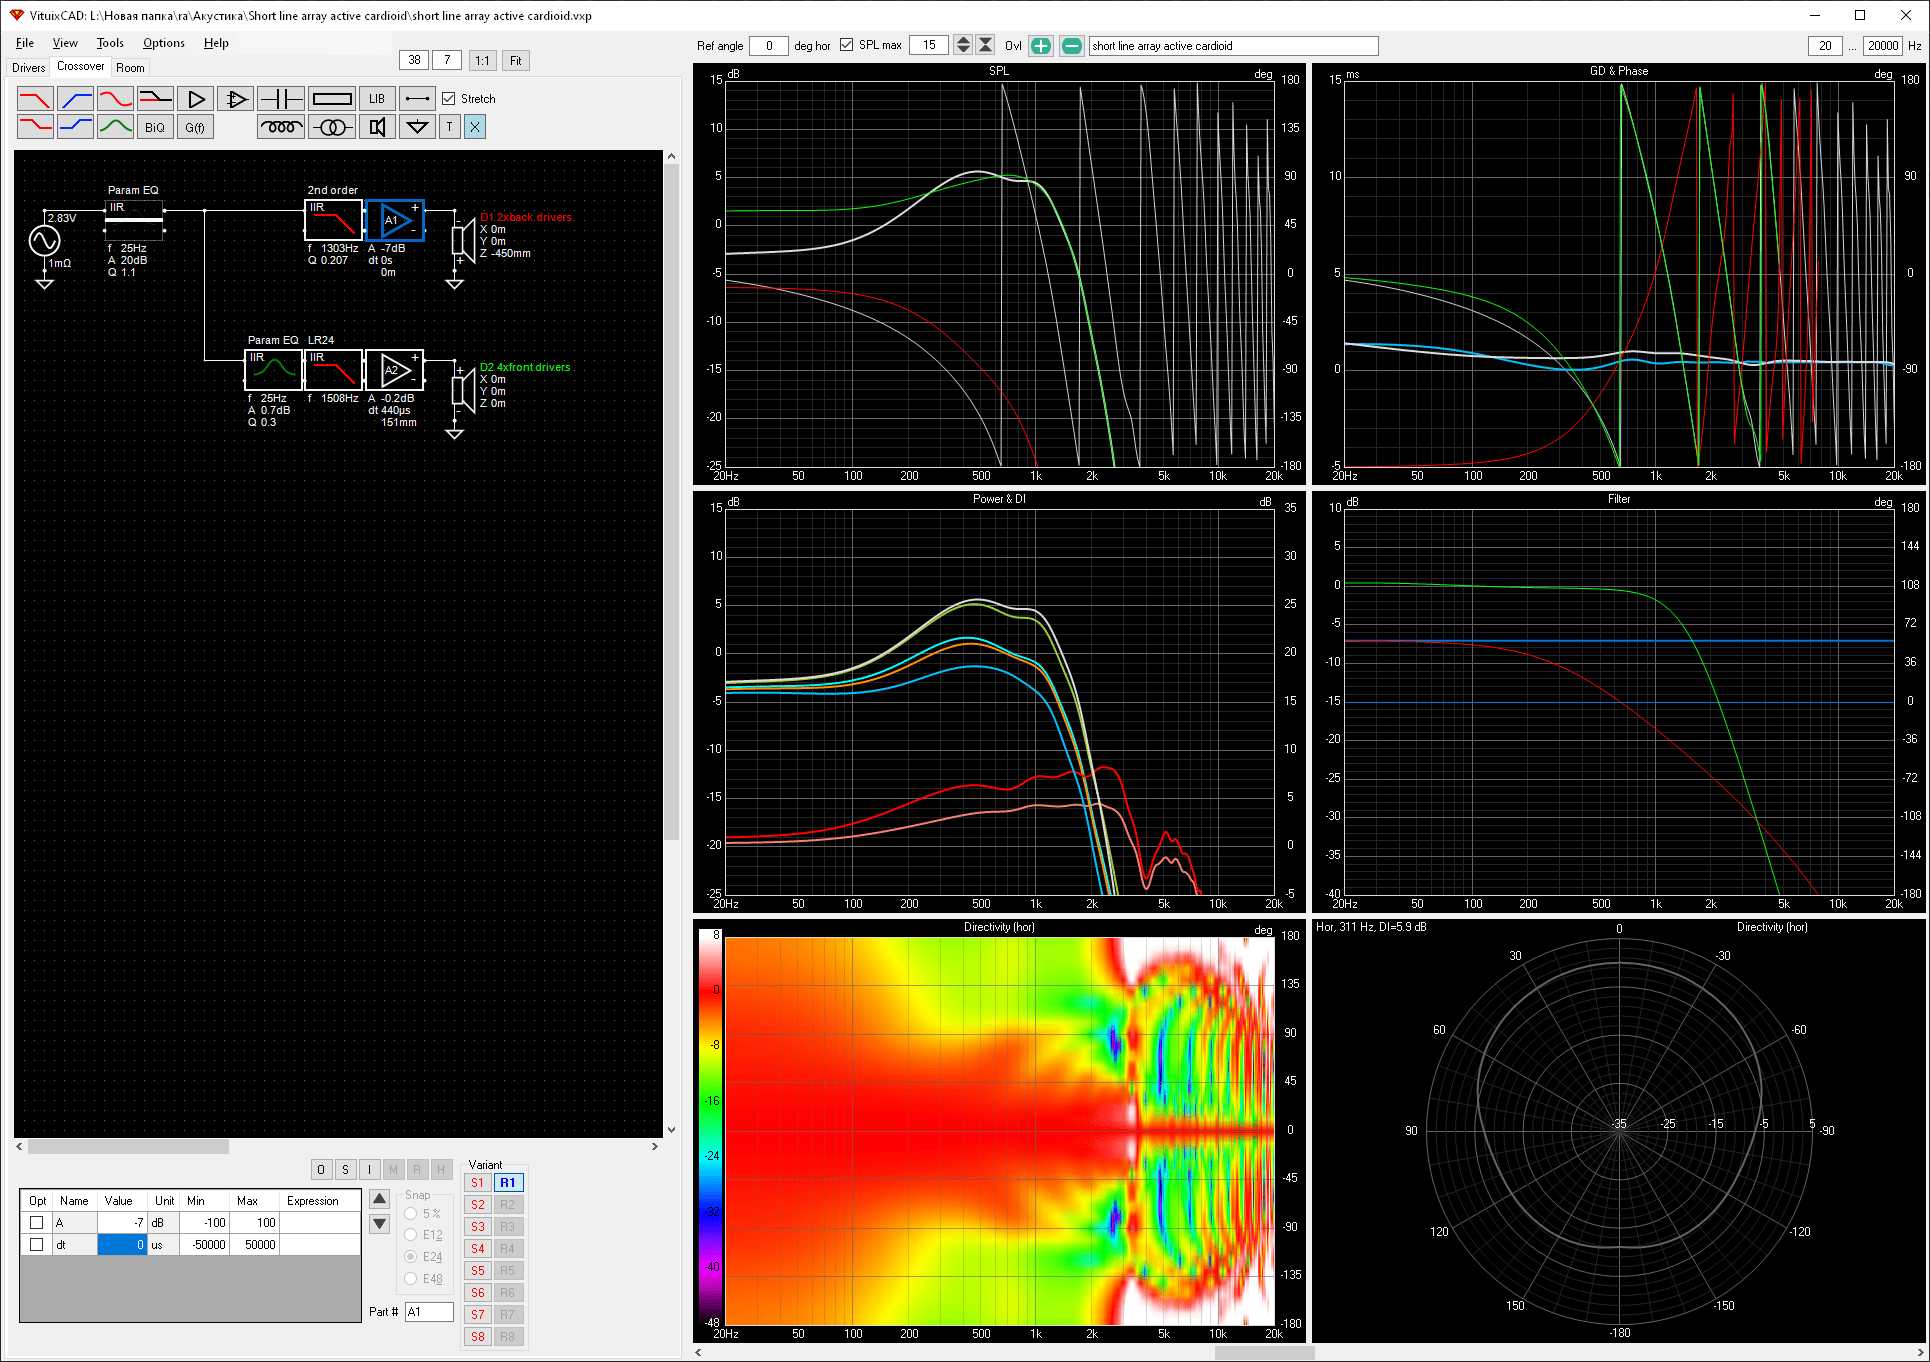Click the overlay name text field
This screenshot has height=1362, width=1930.
pos(1233,46)
